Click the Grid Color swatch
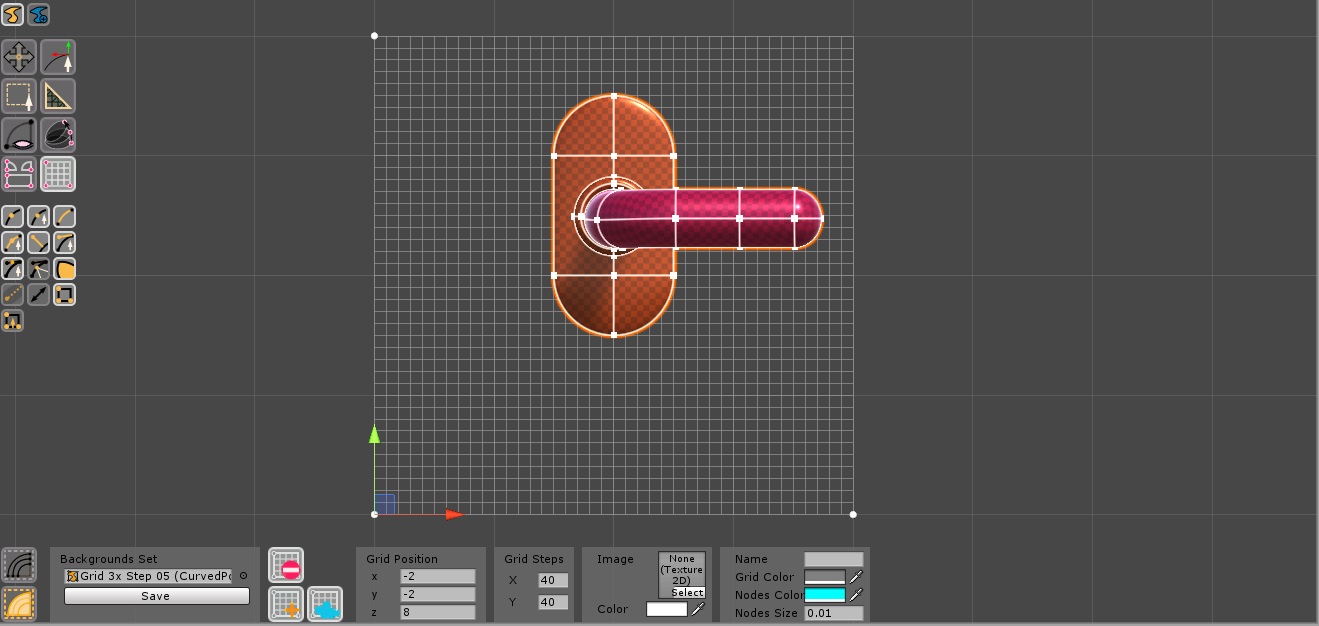 [x=825, y=578]
